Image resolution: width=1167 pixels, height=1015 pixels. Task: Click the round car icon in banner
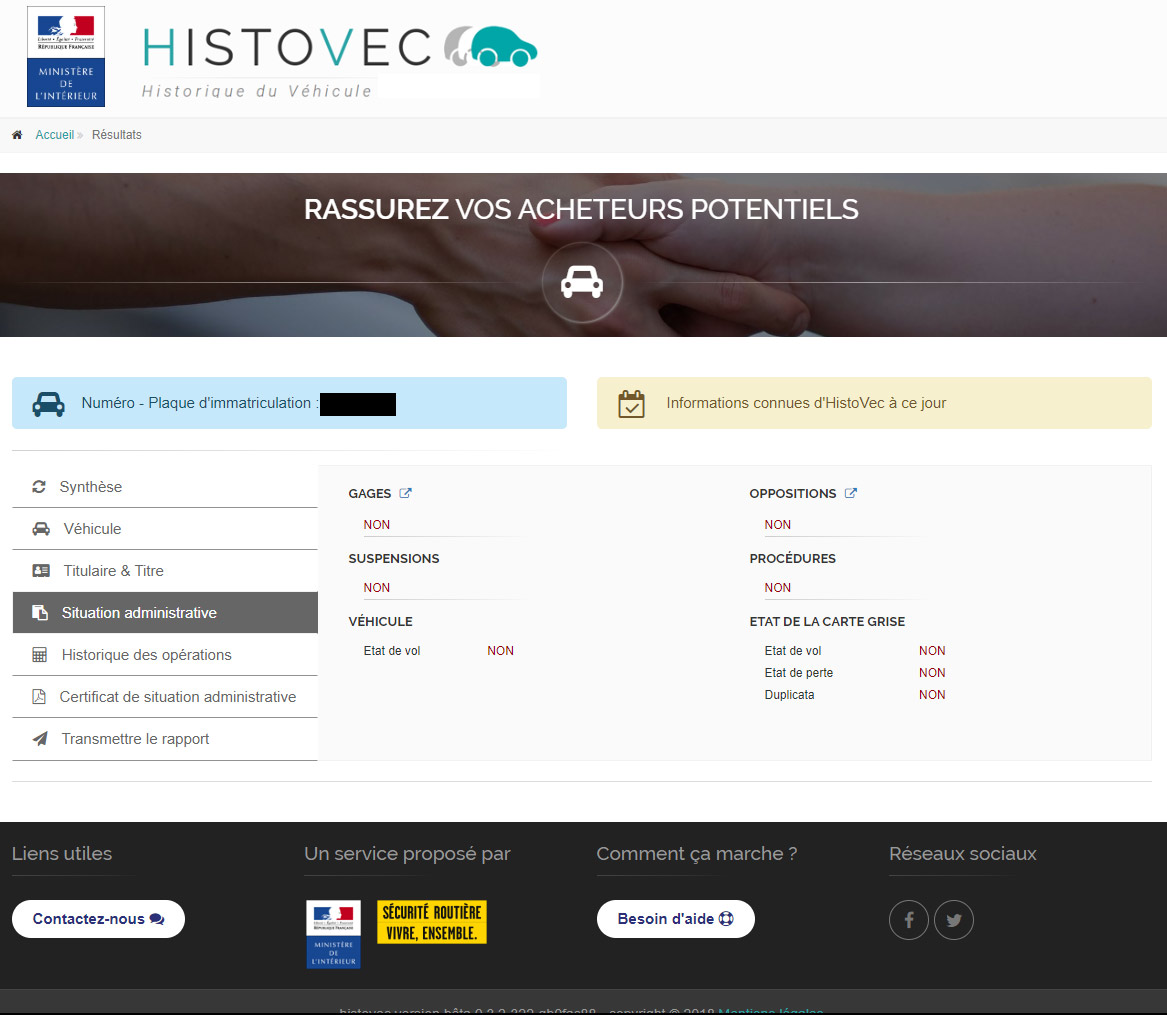582,282
